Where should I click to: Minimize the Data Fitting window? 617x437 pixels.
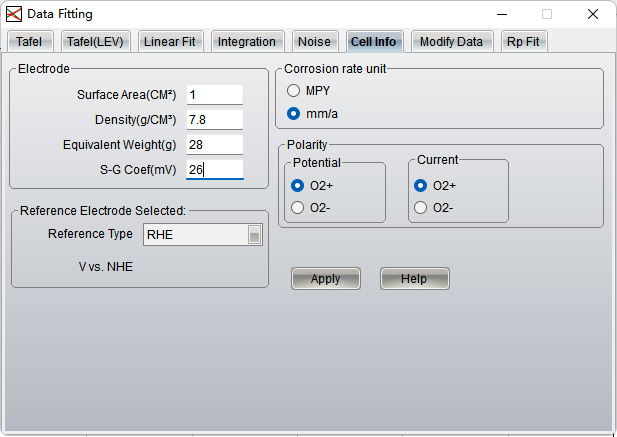tap(501, 14)
